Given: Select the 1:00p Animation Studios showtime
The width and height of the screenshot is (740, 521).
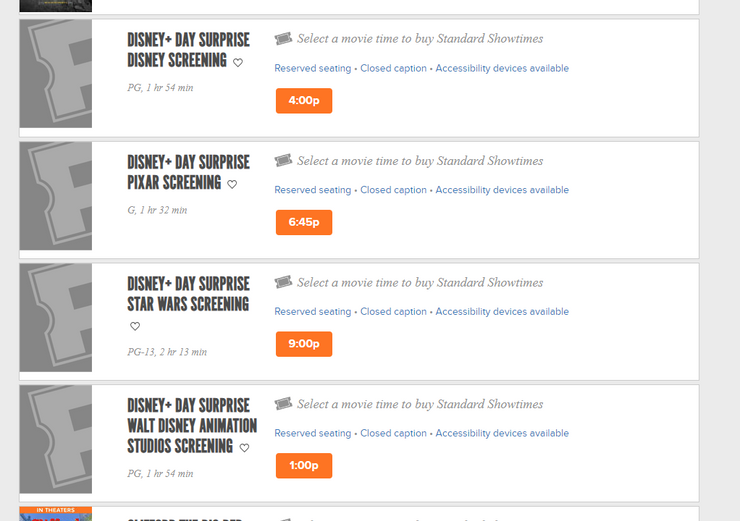Looking at the screenshot, I should click(303, 466).
